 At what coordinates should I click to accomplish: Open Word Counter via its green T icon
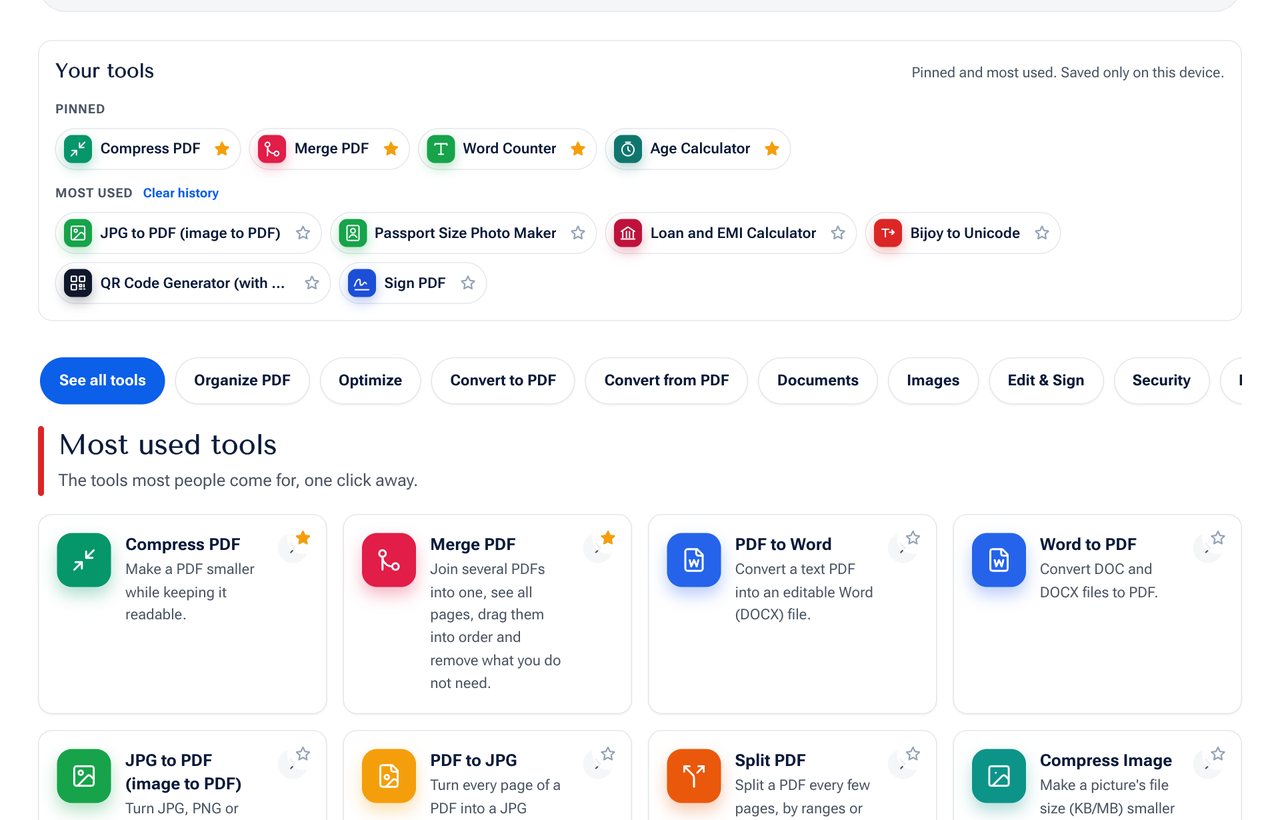(x=441, y=149)
